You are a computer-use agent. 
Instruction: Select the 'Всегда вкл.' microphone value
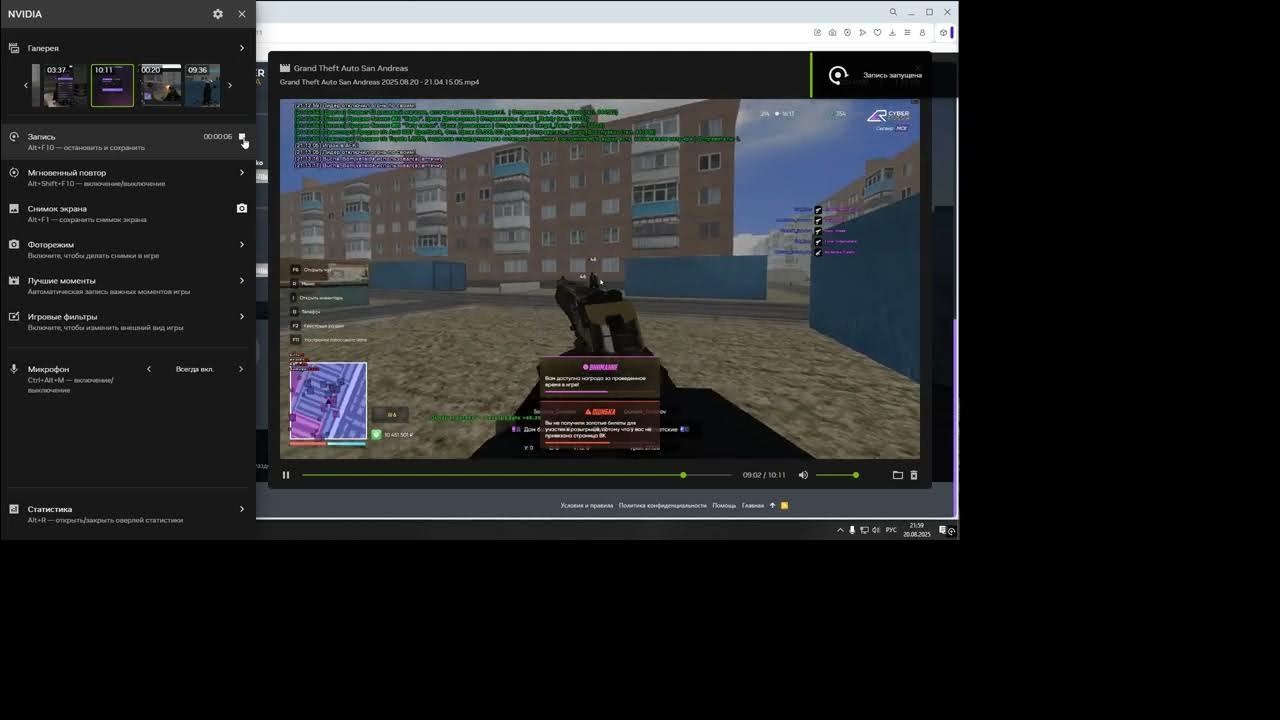click(x=195, y=369)
